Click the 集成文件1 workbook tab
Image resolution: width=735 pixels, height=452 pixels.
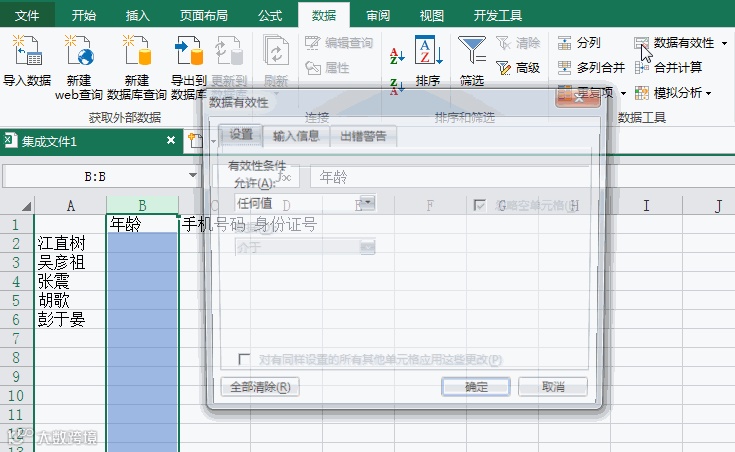[91, 141]
